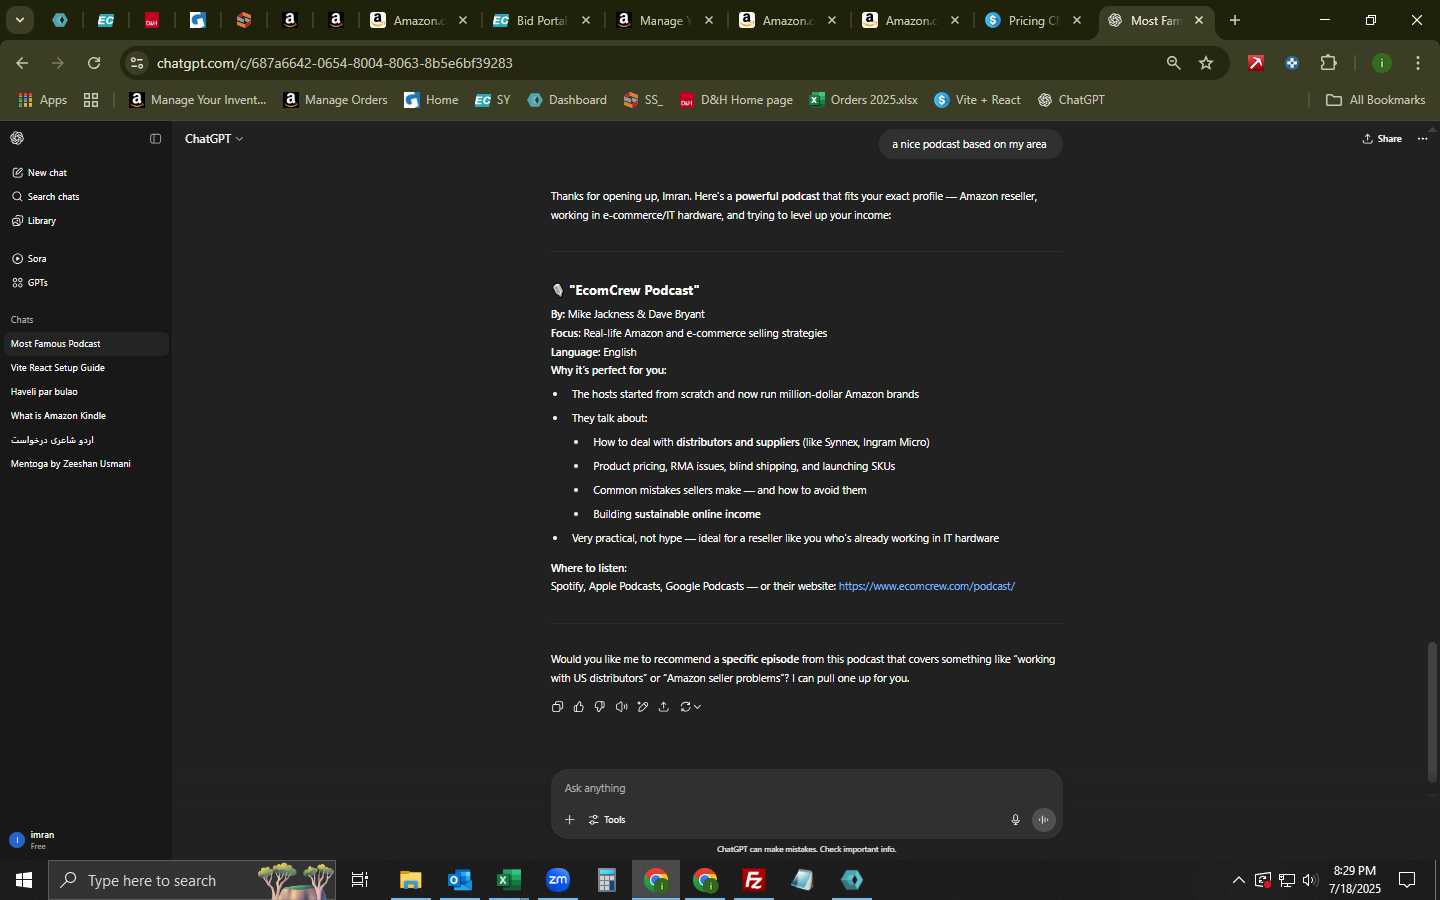Image resolution: width=1440 pixels, height=900 pixels.
Task: Show hidden system tray icons
Action: (1238, 880)
